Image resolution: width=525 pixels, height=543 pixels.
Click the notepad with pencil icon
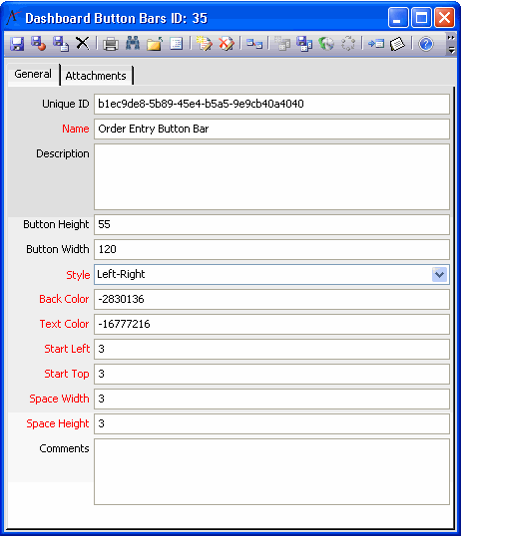(204, 44)
